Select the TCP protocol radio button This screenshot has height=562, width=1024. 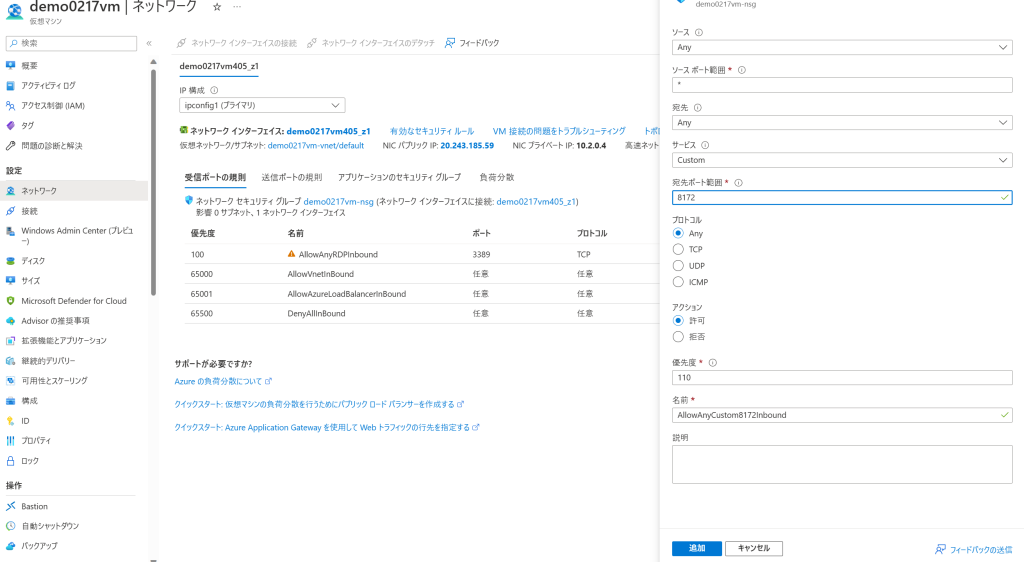click(678, 249)
